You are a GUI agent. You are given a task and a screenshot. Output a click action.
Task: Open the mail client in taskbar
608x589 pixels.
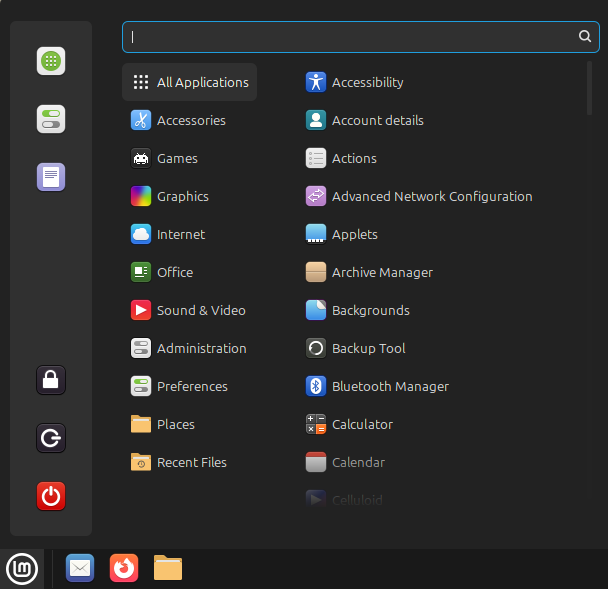[x=80, y=568]
